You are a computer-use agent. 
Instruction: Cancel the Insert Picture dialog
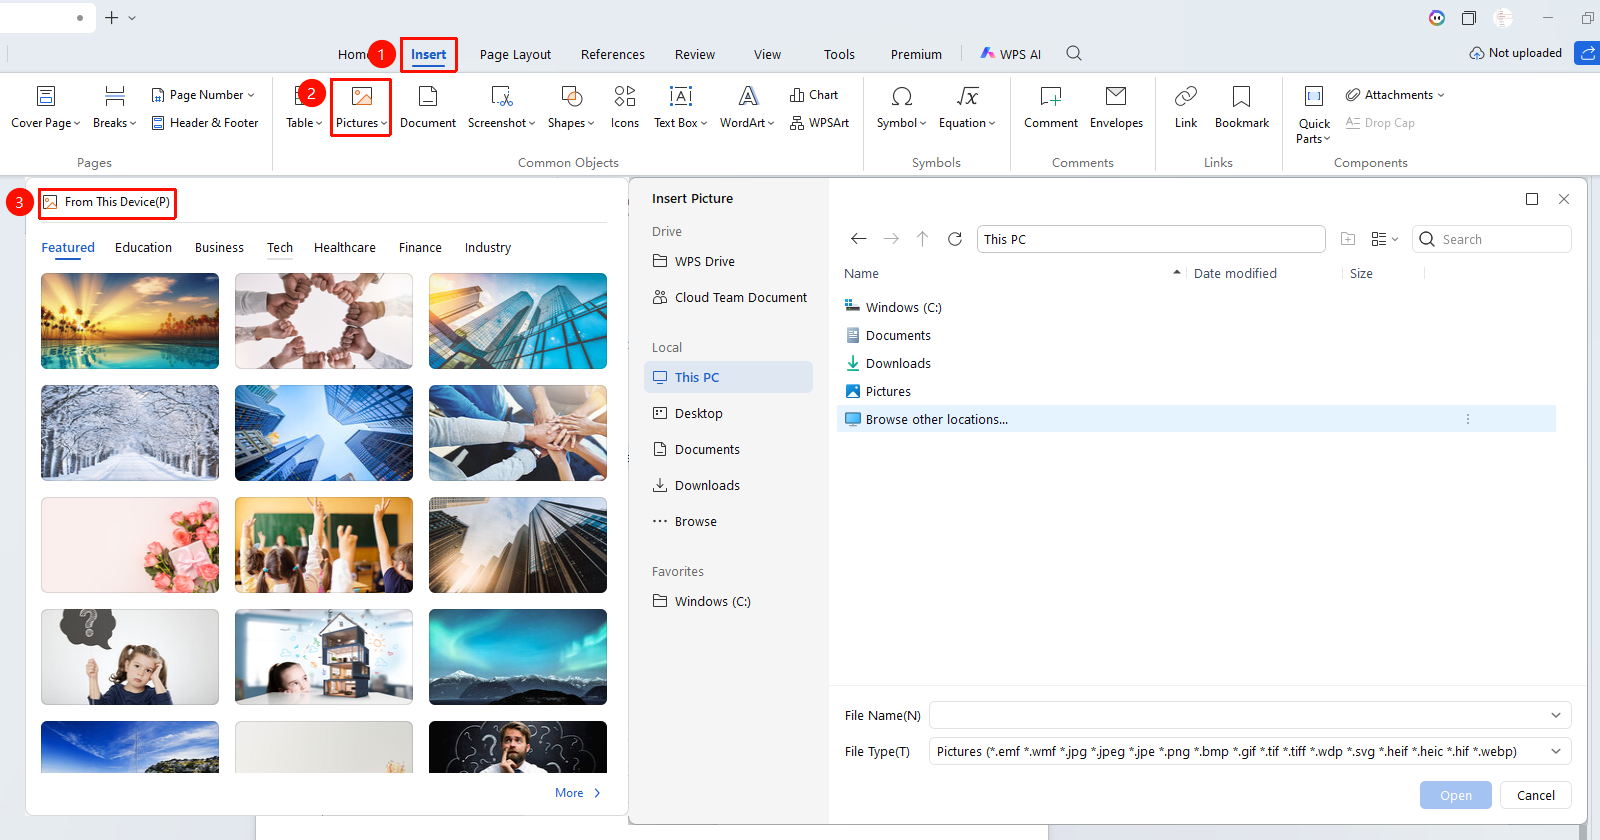(1536, 795)
